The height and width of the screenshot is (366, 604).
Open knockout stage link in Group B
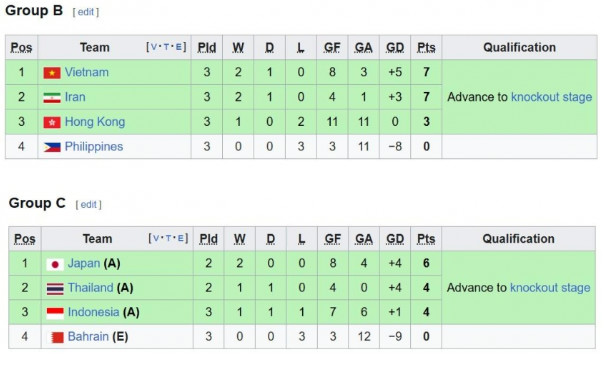tap(551, 97)
